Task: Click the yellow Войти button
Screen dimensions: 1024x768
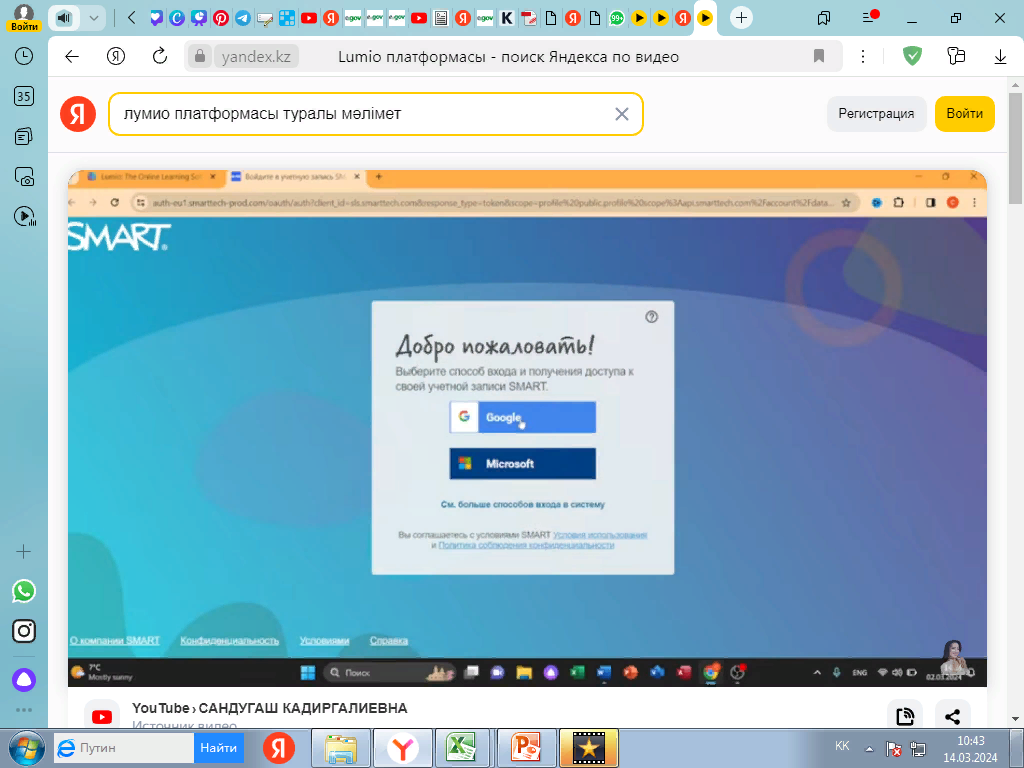Action: (965, 114)
